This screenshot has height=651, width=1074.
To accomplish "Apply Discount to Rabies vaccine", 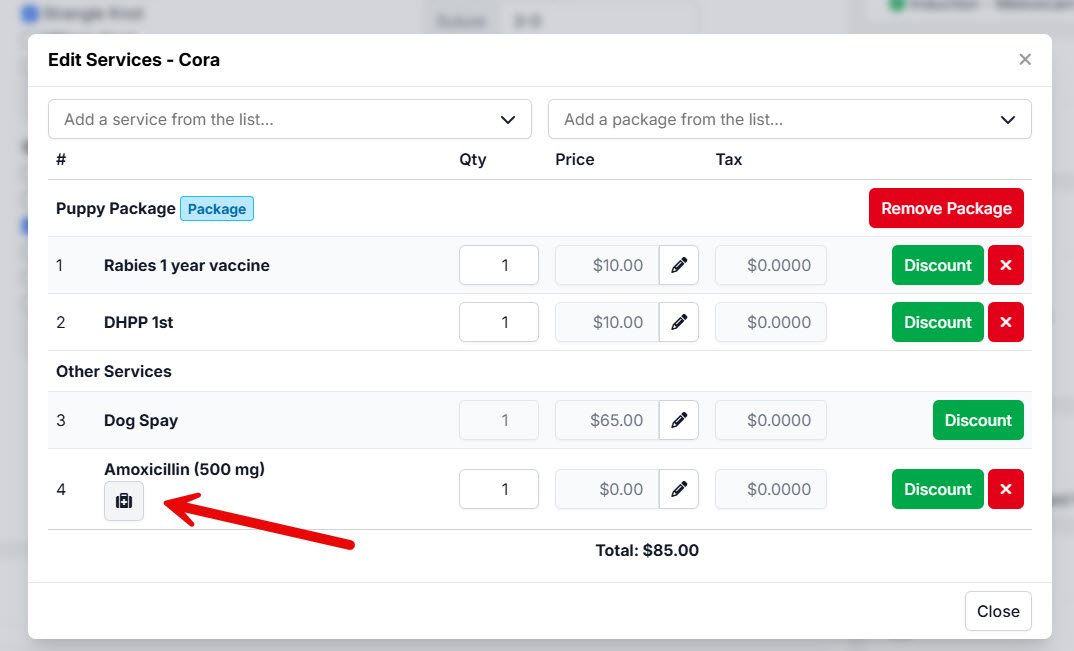I will [938, 265].
